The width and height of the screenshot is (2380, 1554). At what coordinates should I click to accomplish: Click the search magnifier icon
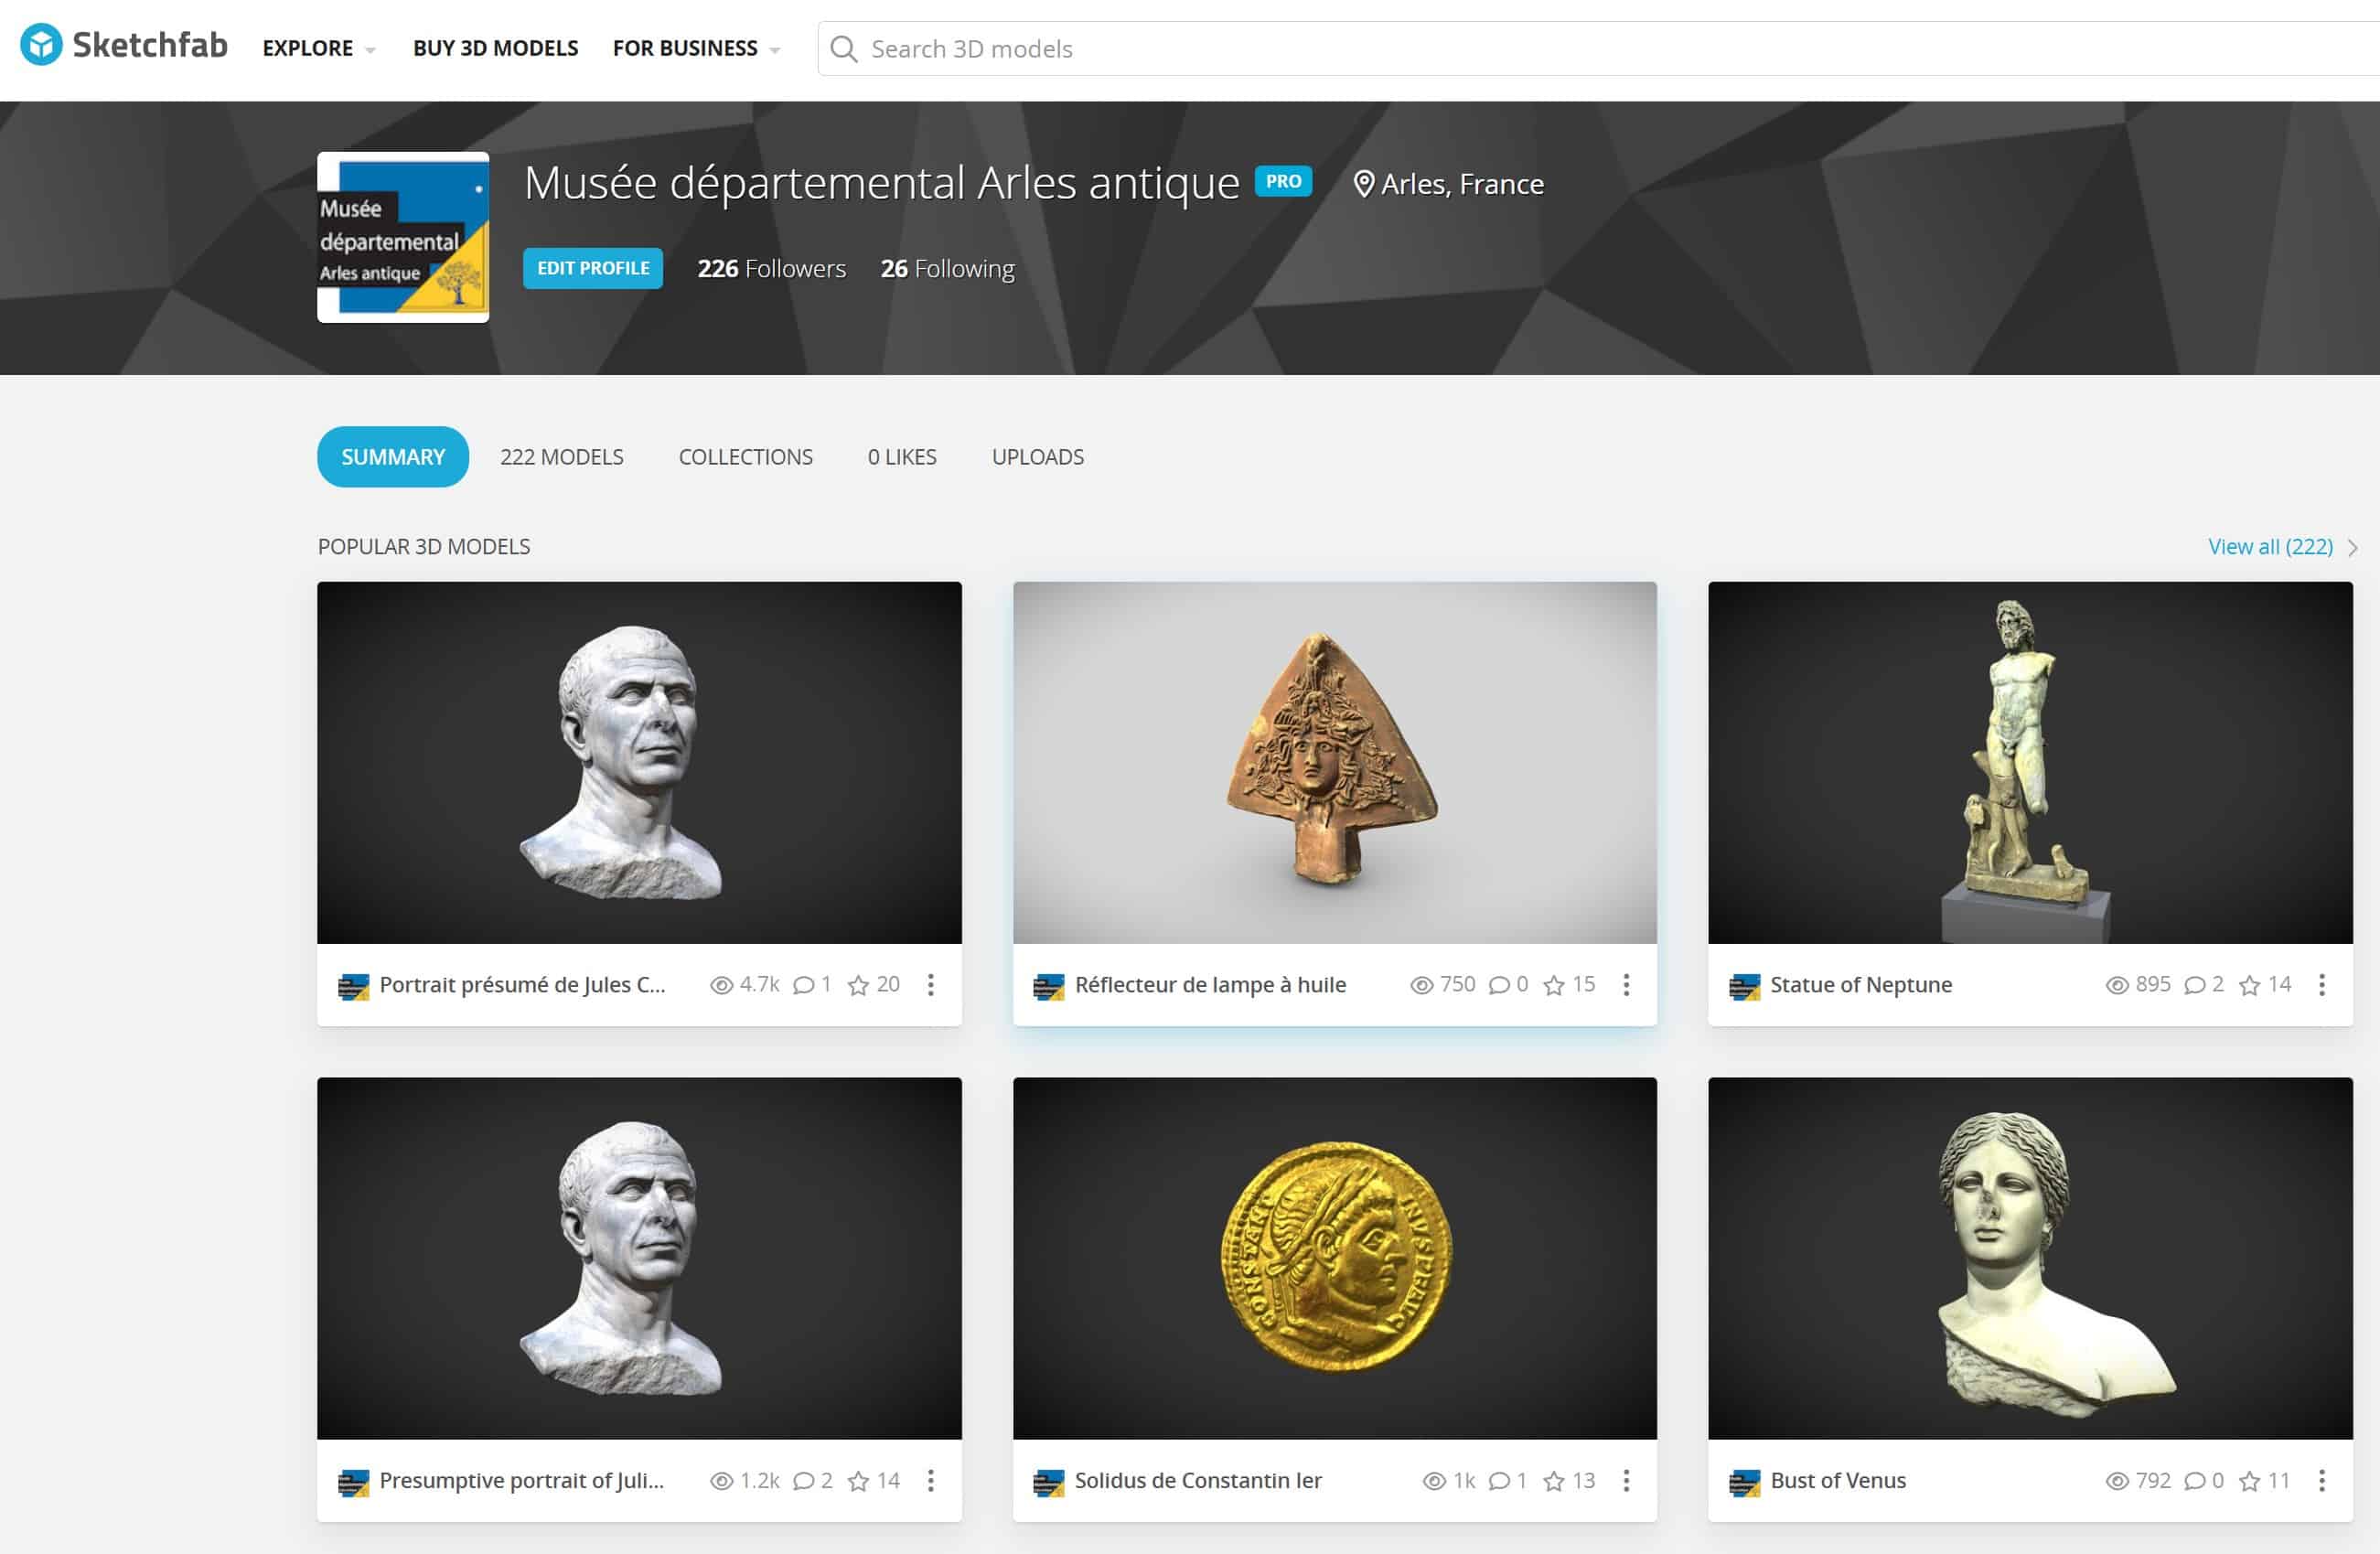tap(844, 49)
